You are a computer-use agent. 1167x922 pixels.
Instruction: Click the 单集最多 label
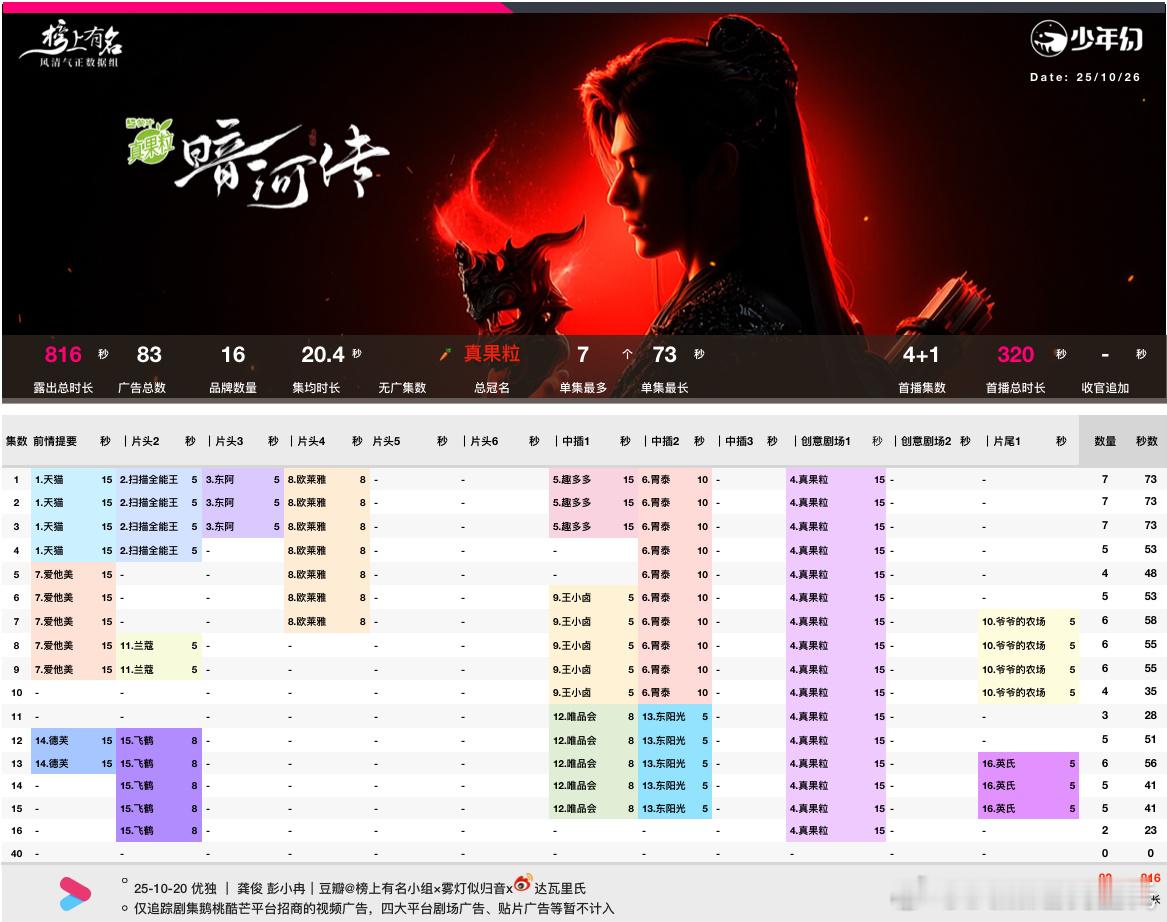click(584, 388)
